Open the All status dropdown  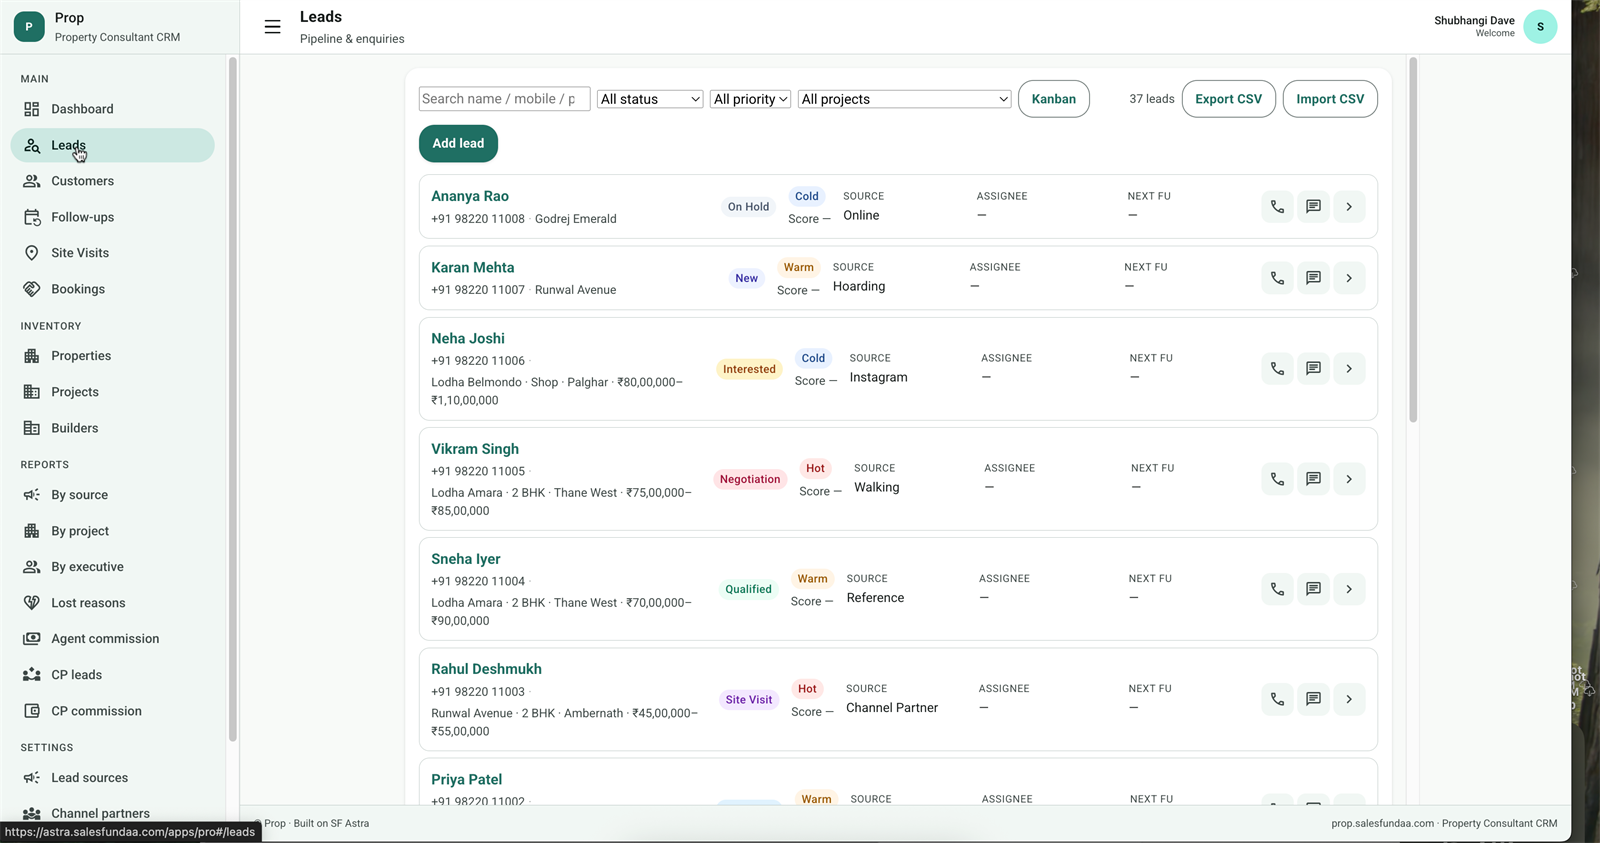[x=650, y=99]
